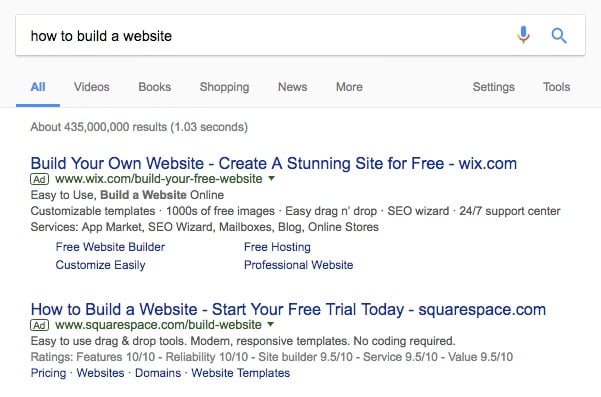Switch to the Videos tab
The height and width of the screenshot is (397, 601).
click(92, 87)
